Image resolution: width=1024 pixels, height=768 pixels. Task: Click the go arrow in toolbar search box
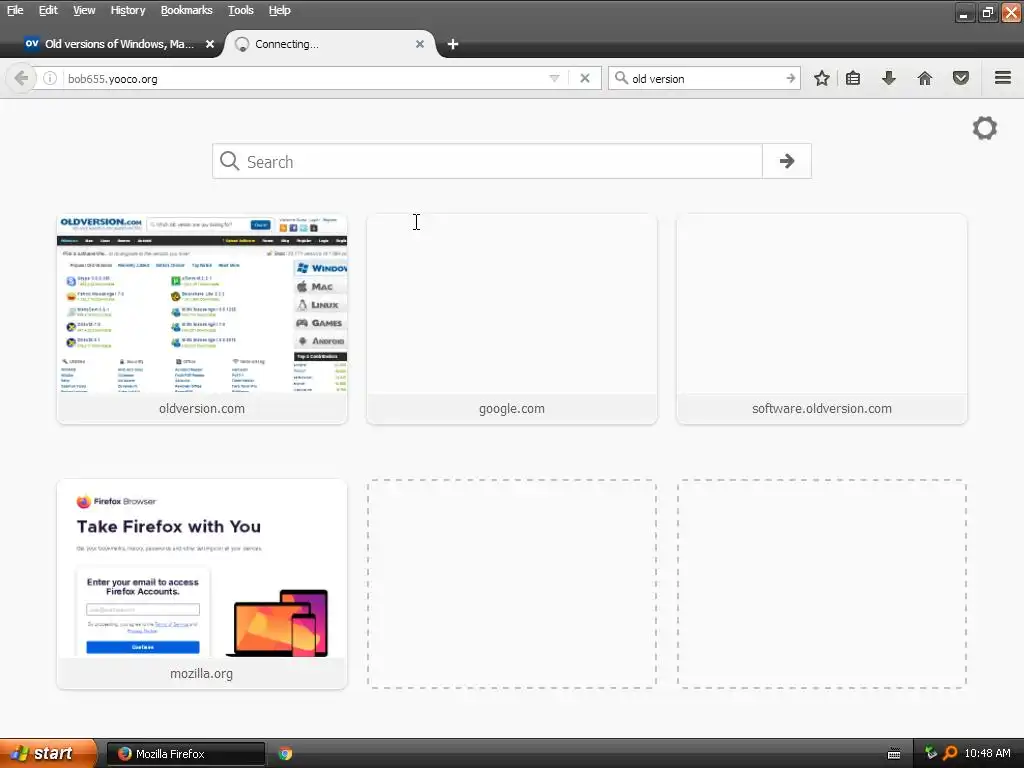[790, 78]
